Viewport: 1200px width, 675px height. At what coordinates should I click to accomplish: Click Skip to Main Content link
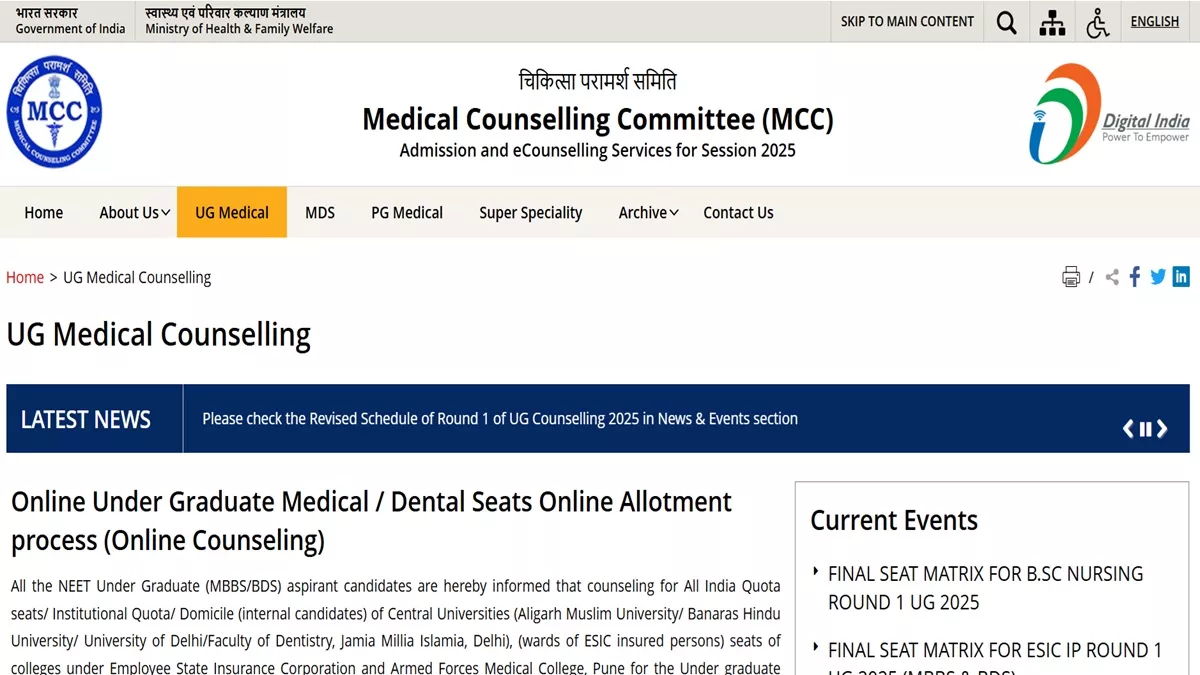coord(907,21)
